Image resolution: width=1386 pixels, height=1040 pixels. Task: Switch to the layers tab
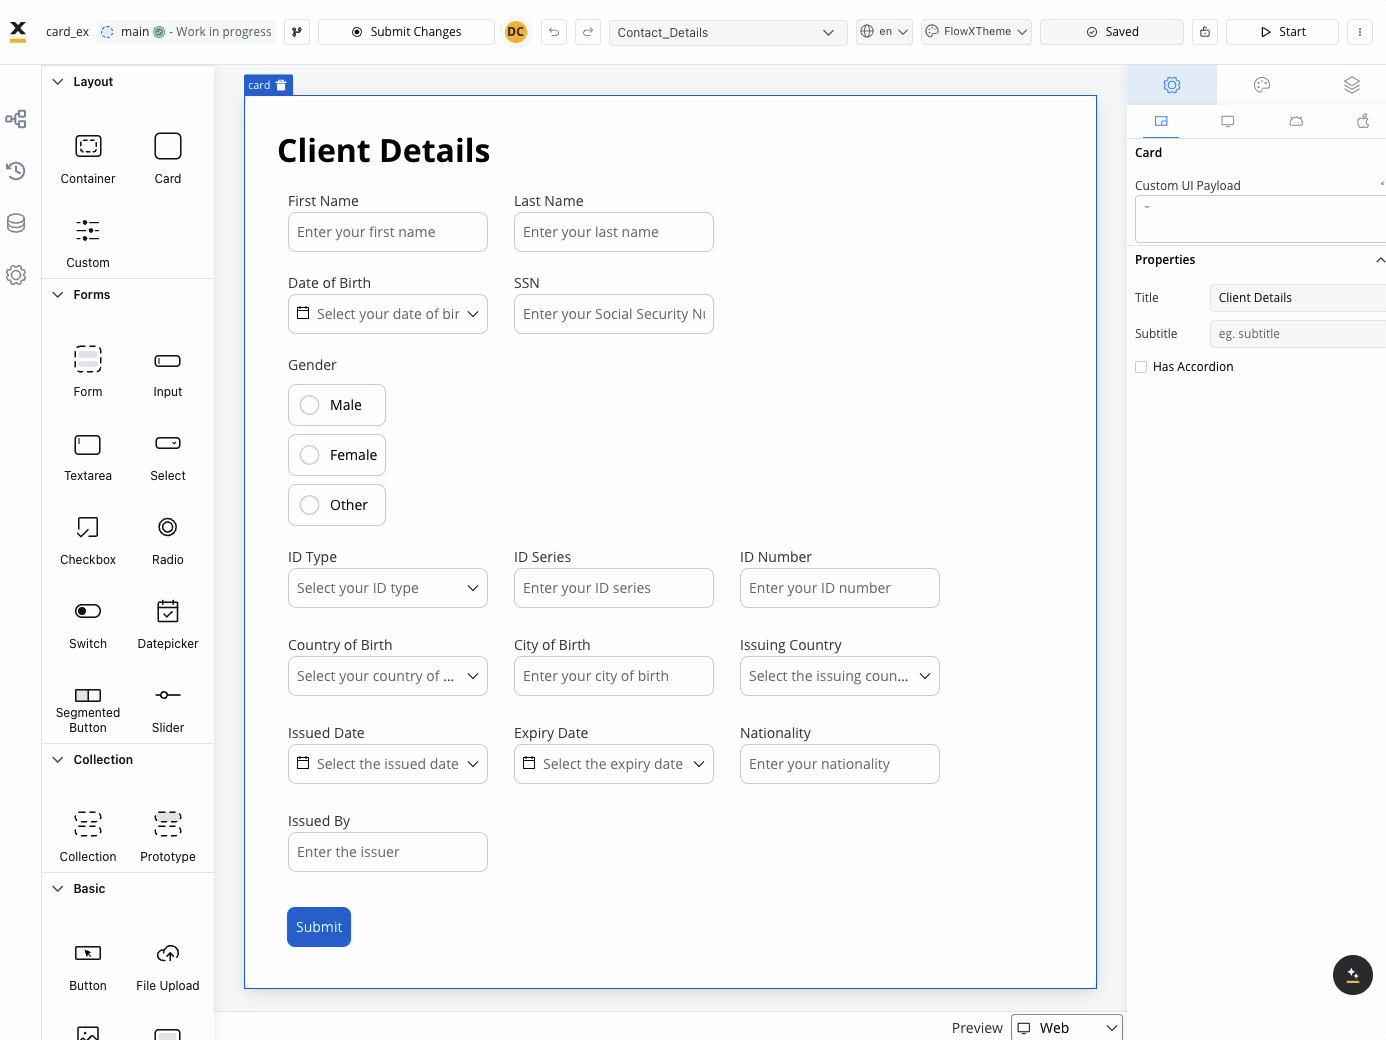(1352, 85)
